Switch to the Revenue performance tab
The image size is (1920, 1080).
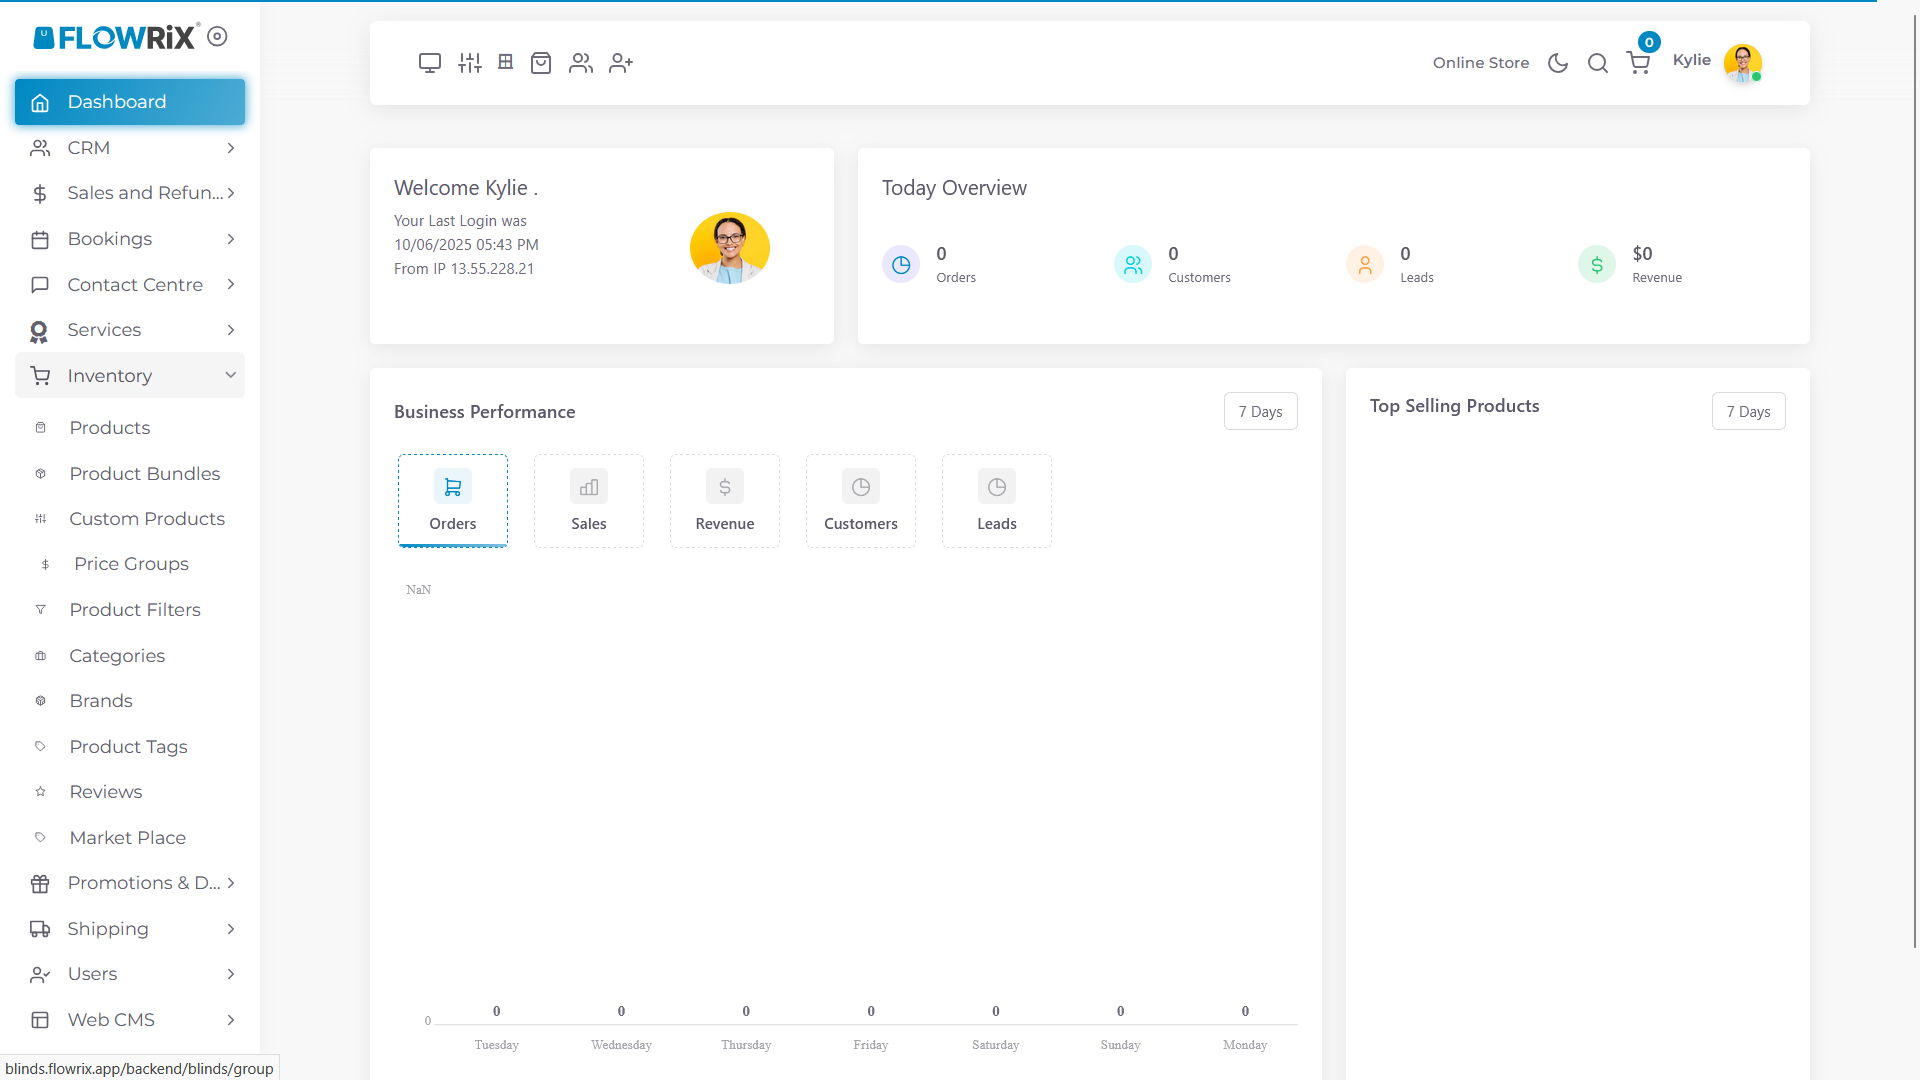coord(725,501)
